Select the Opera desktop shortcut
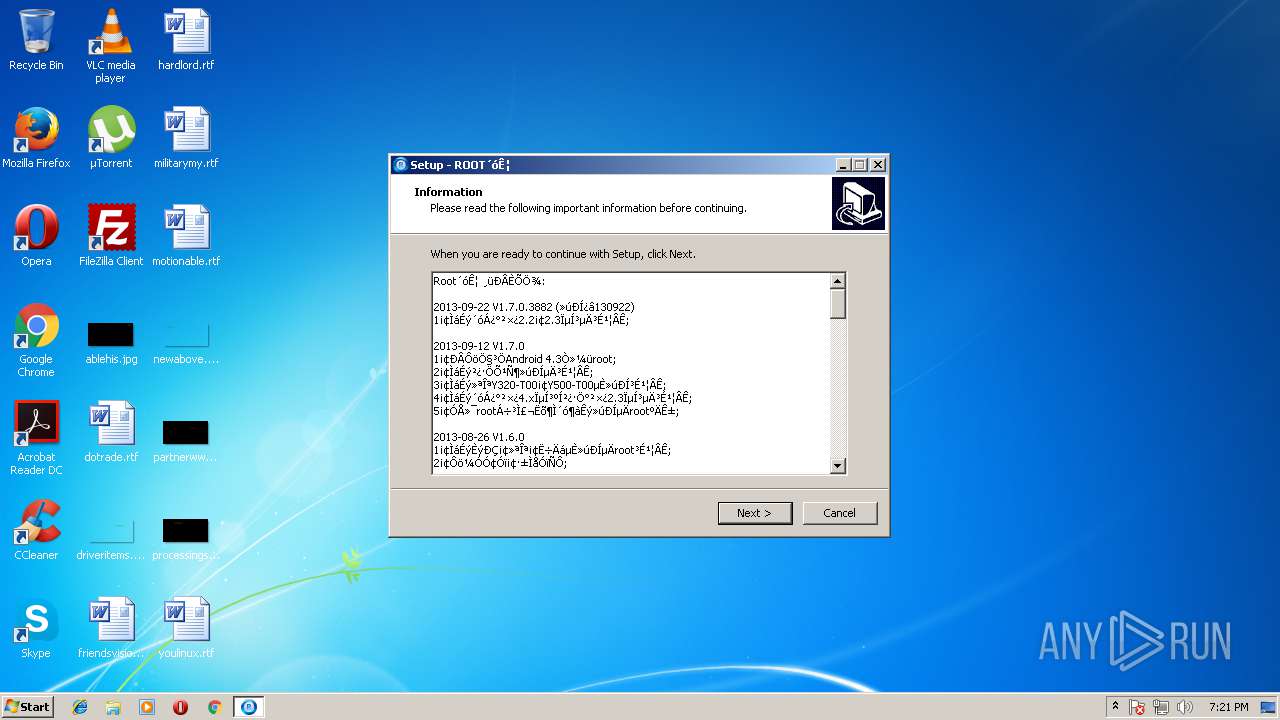The height and width of the screenshot is (720, 1280). pyautogui.click(x=36, y=236)
